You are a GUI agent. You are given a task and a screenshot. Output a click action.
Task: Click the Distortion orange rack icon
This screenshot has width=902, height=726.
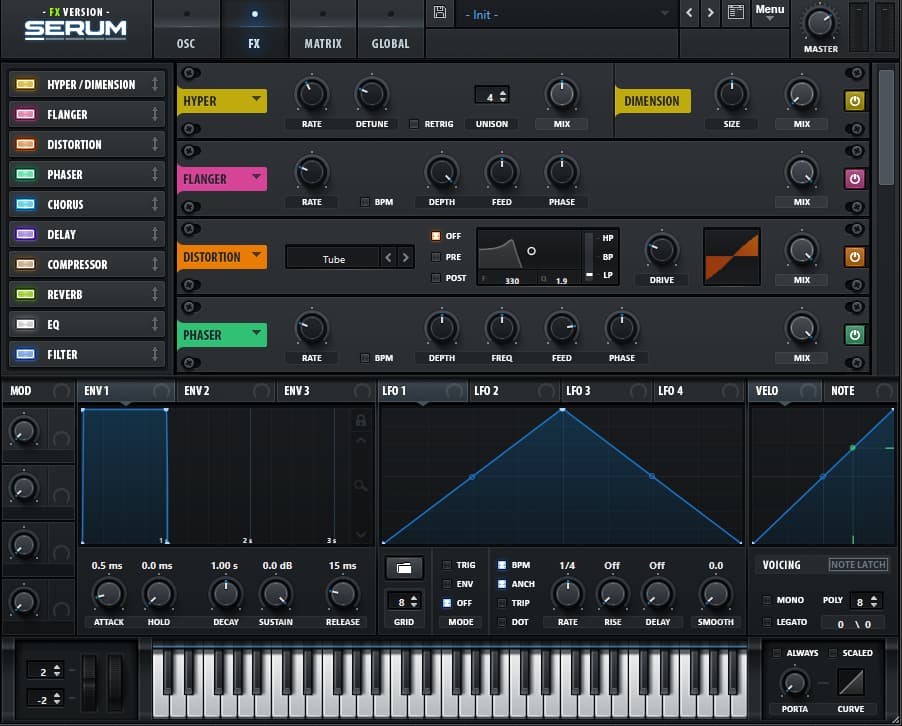pos(25,144)
